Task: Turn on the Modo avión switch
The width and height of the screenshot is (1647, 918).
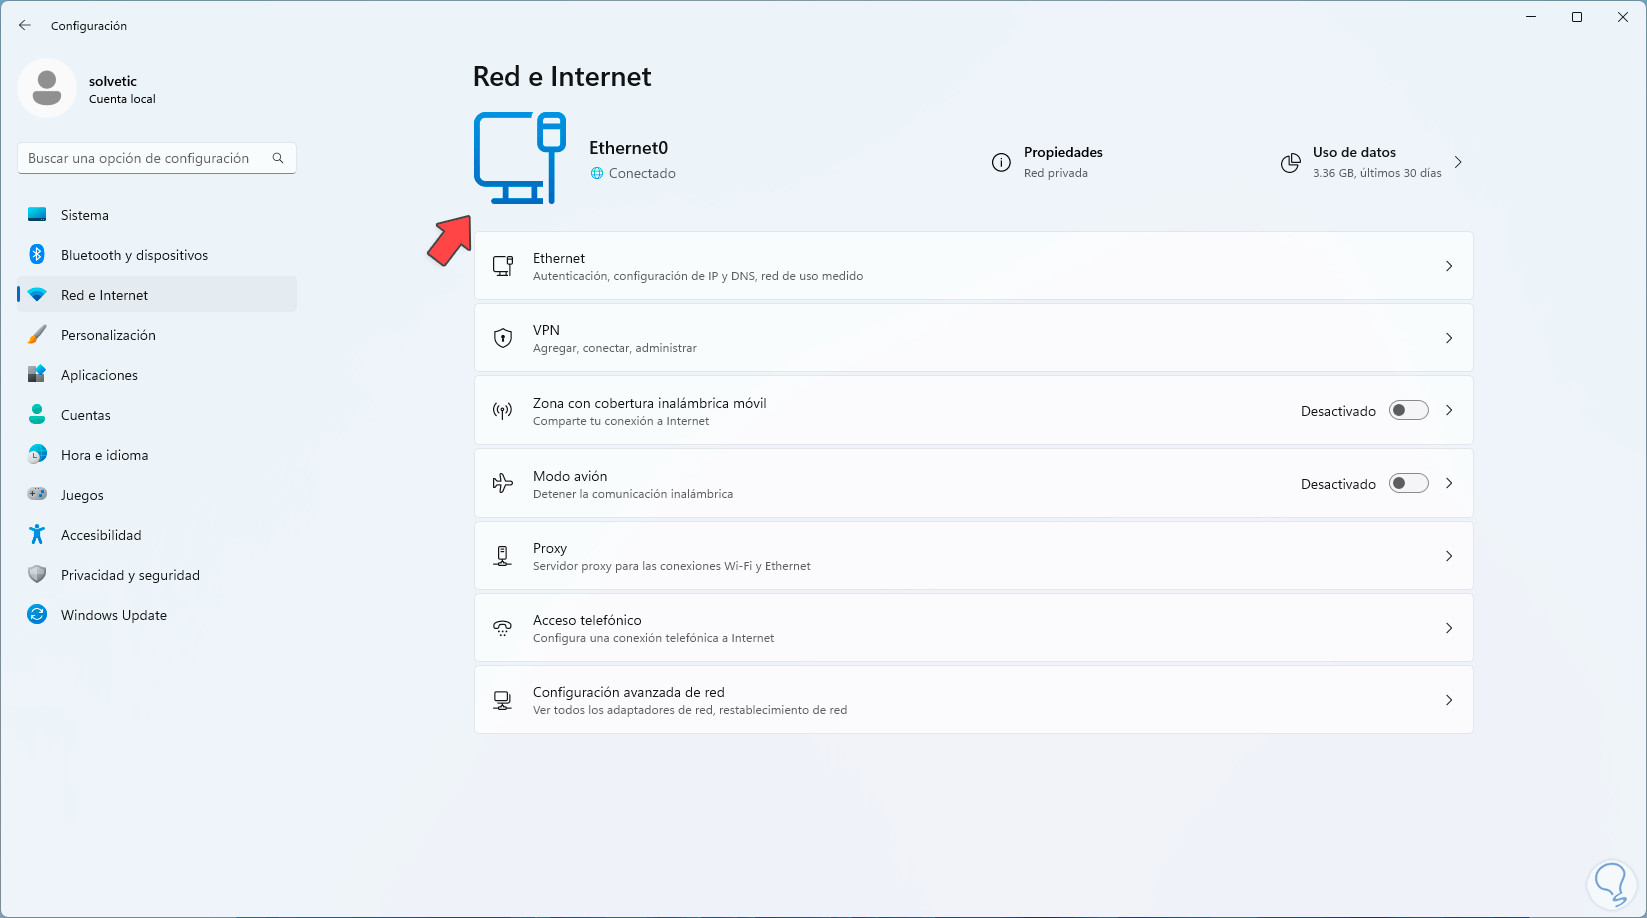Action: click(1408, 484)
